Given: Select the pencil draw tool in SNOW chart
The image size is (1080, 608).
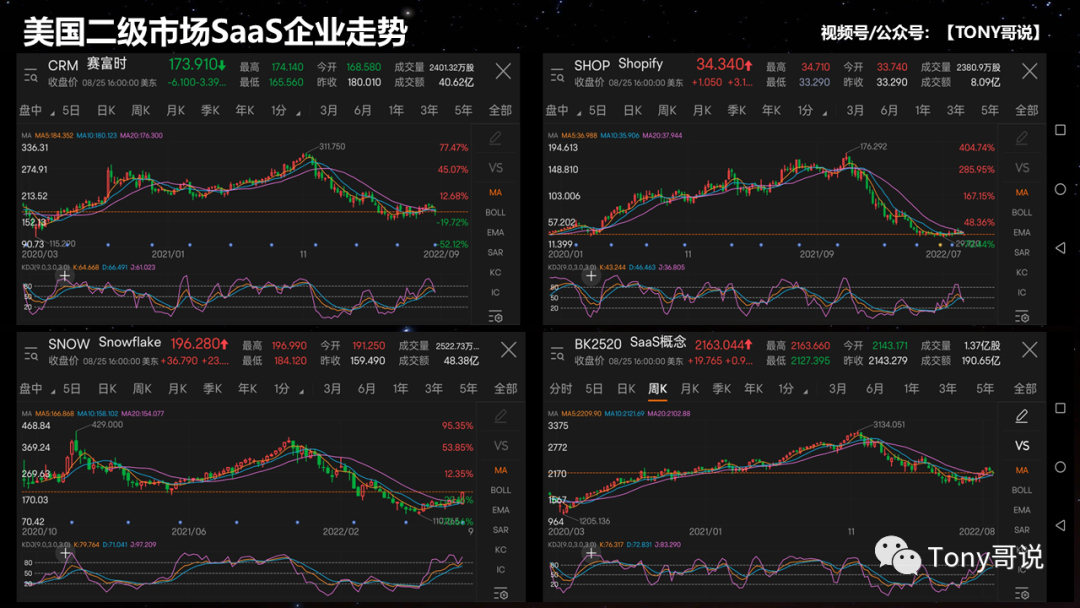Looking at the screenshot, I should click(501, 416).
